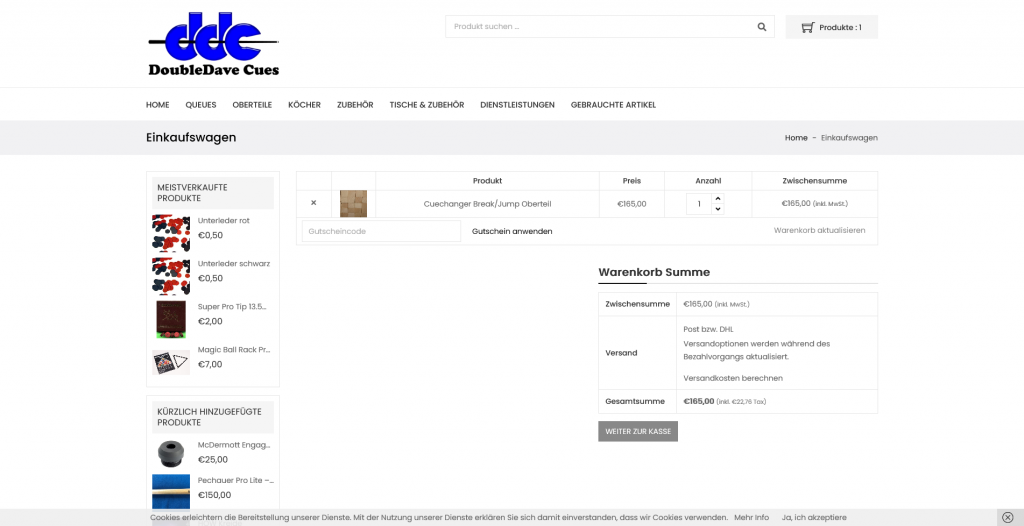This screenshot has height=526, width=1024.
Task: Open the Cuechanger product thumbnail
Action: (353, 203)
